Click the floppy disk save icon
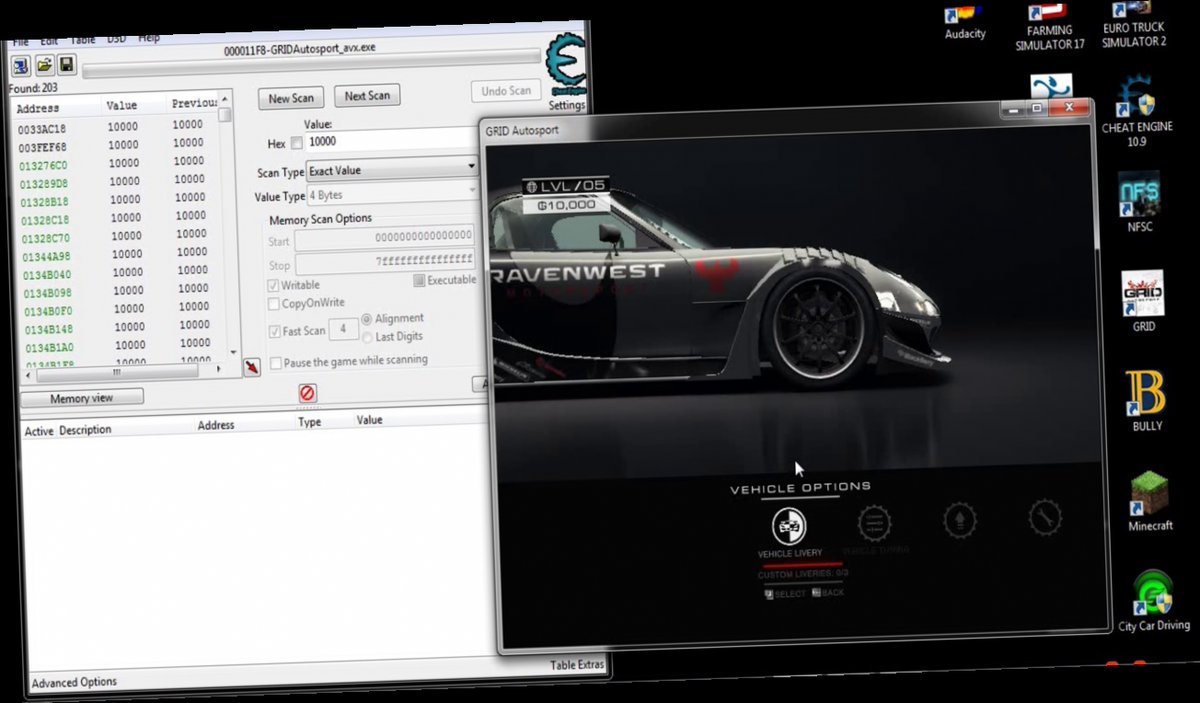The width and height of the screenshot is (1200, 703). point(66,65)
